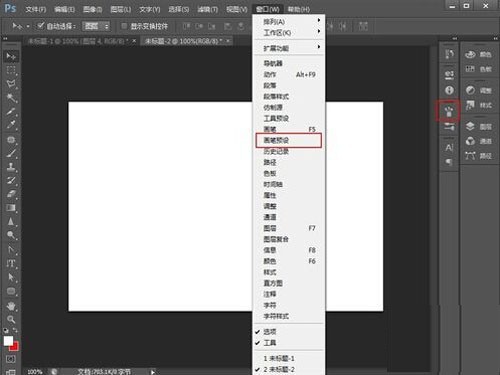Open the Character panel icon (A|)

(449, 147)
